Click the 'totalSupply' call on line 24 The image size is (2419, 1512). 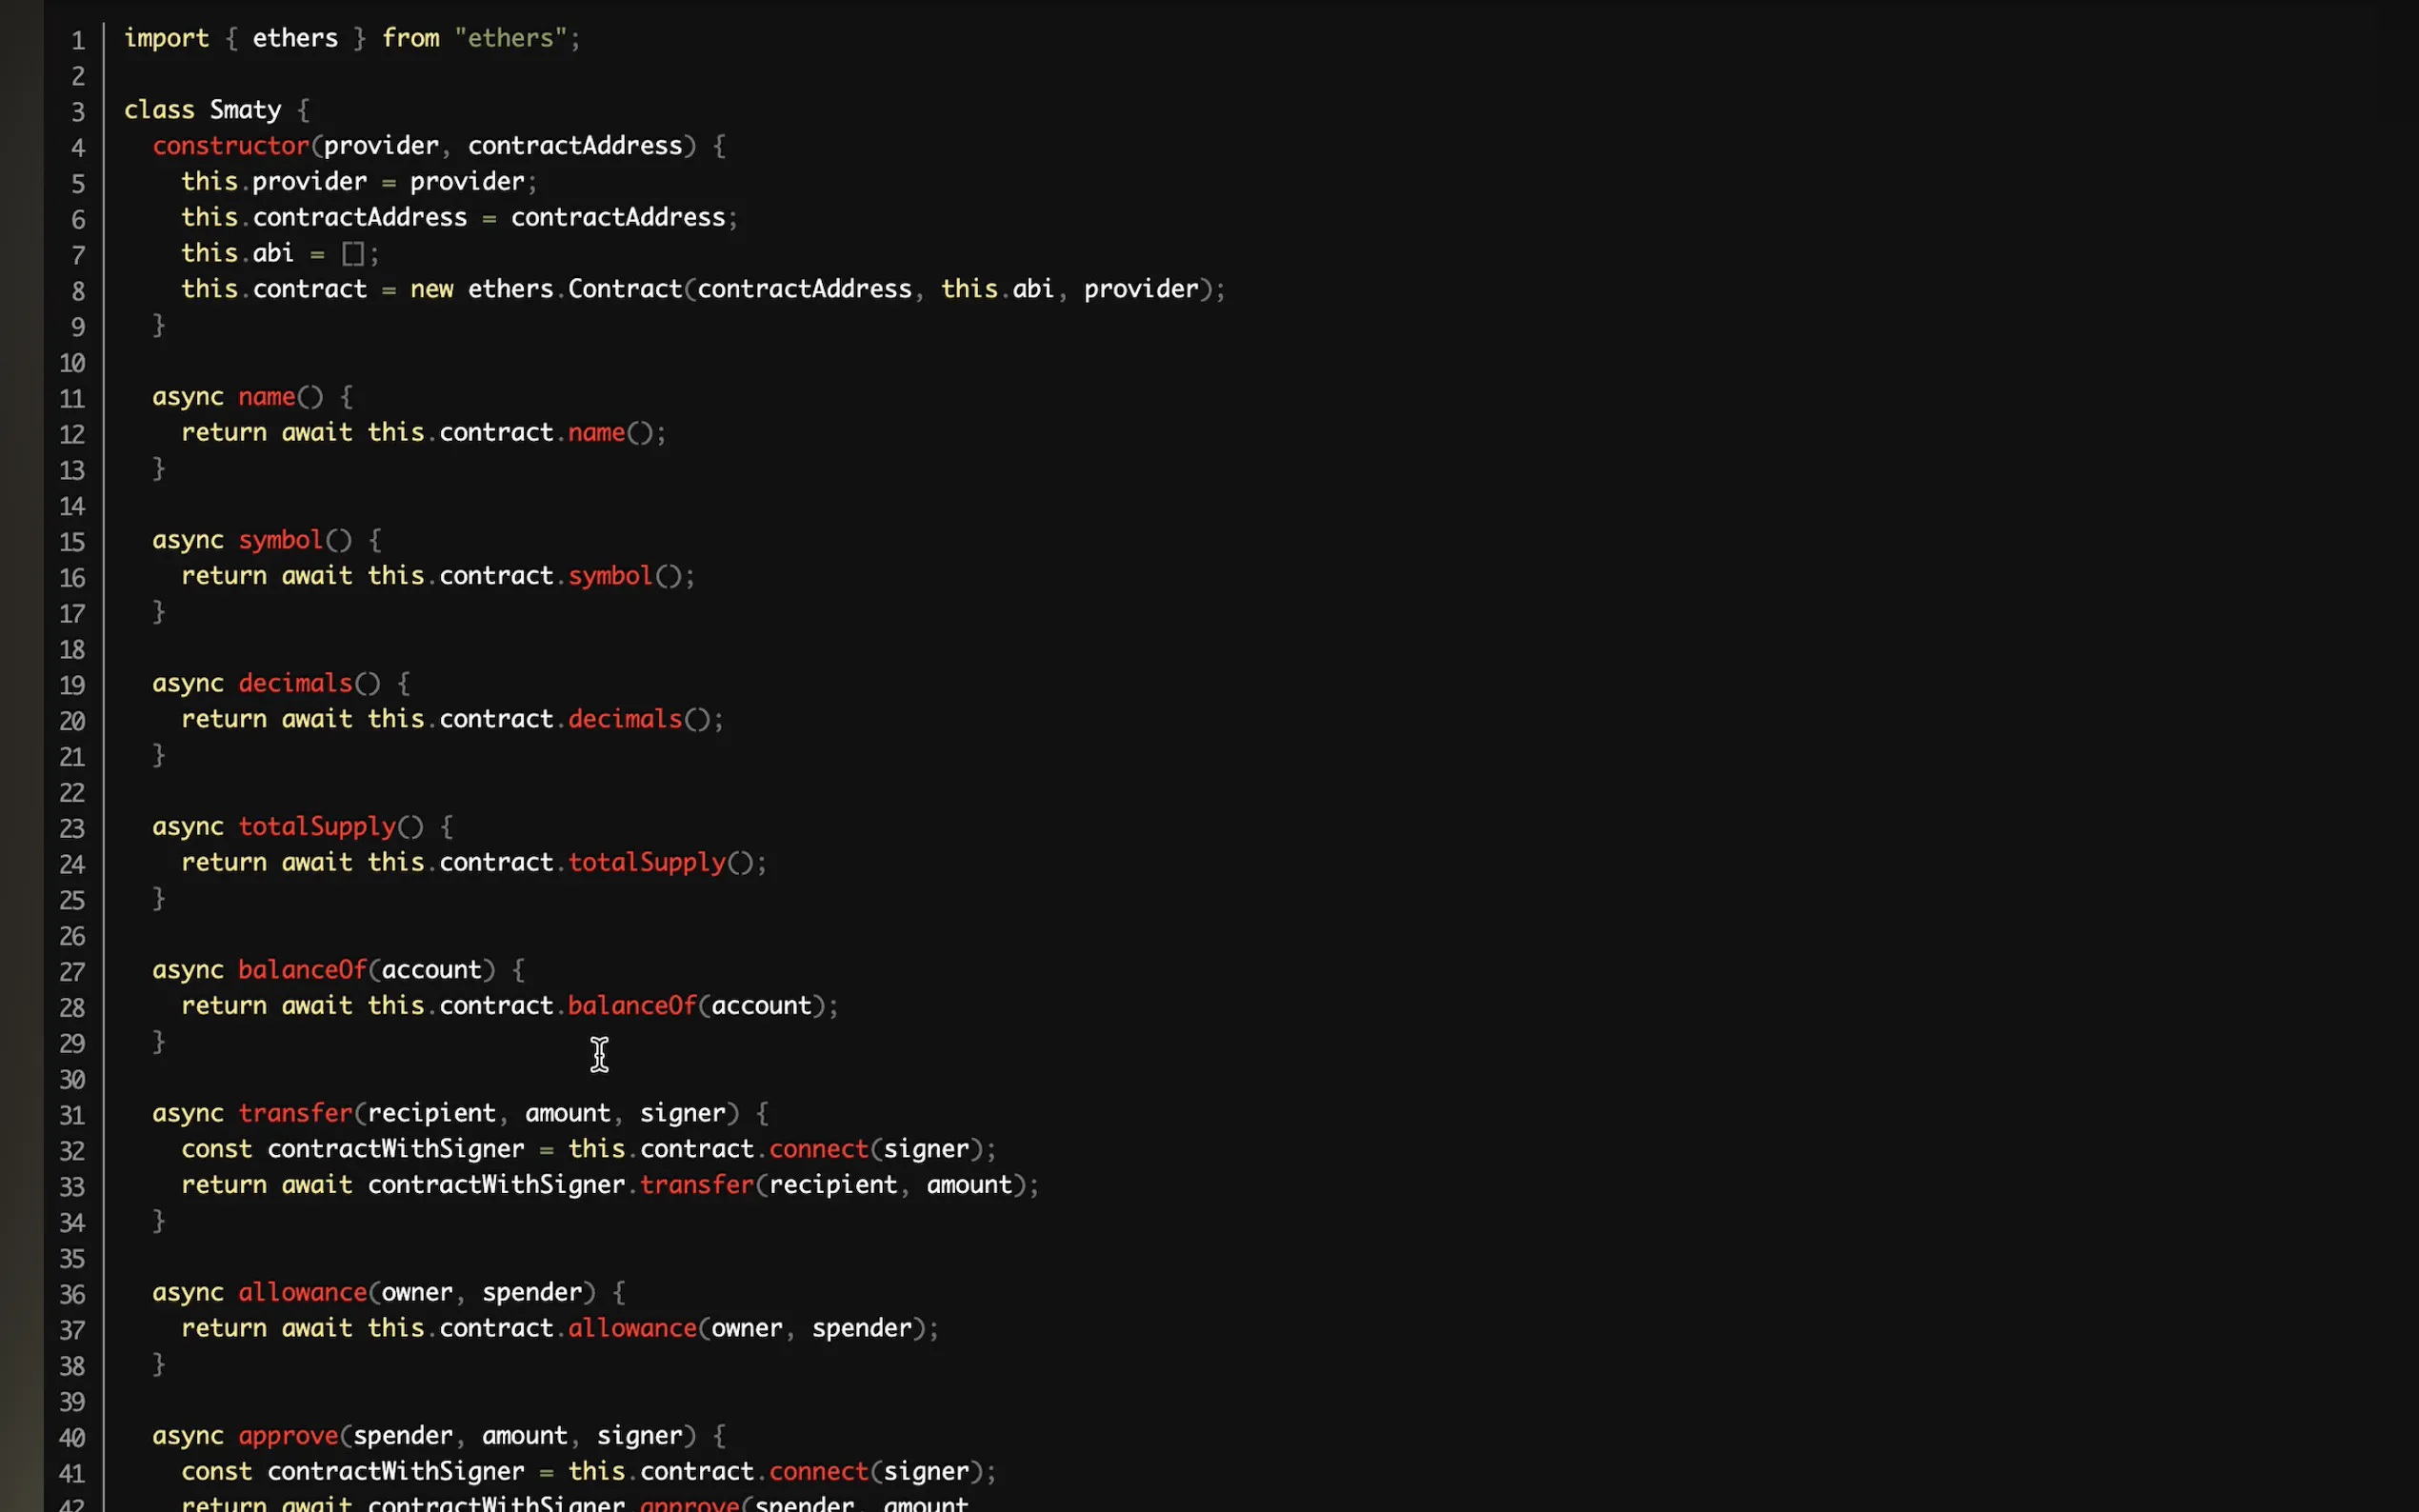pos(647,863)
